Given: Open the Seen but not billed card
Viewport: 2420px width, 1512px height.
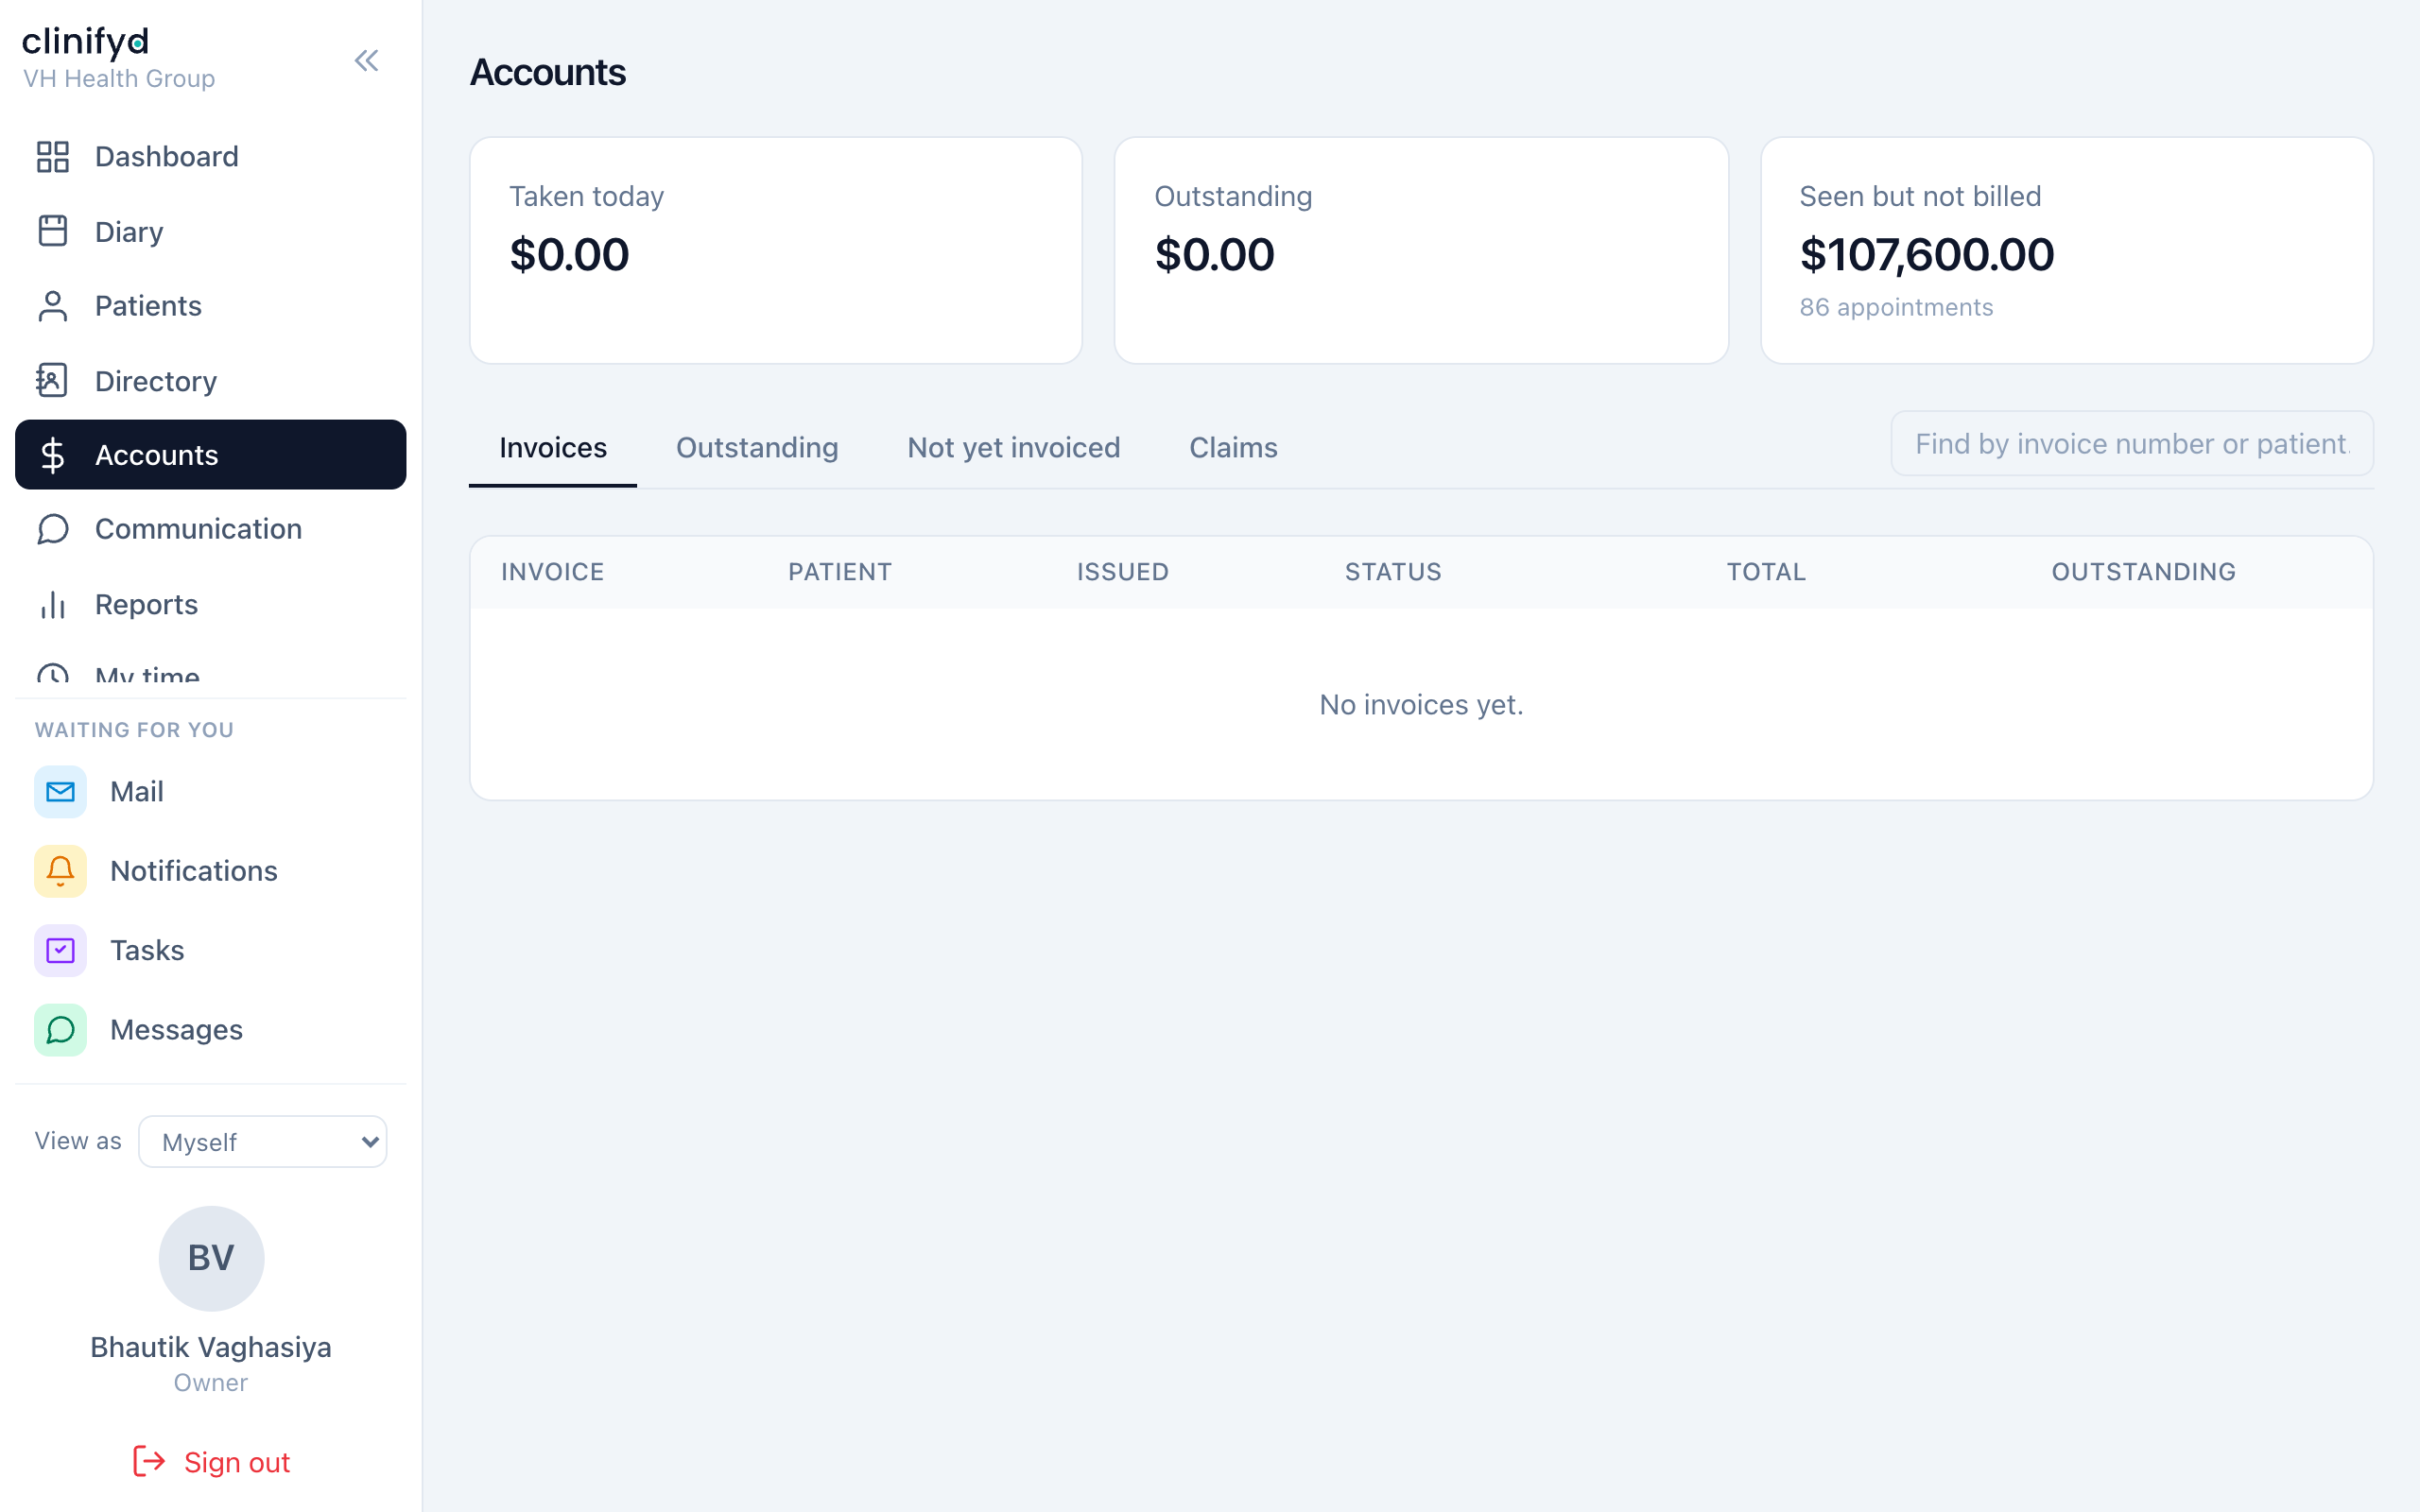Looking at the screenshot, I should tap(2066, 250).
